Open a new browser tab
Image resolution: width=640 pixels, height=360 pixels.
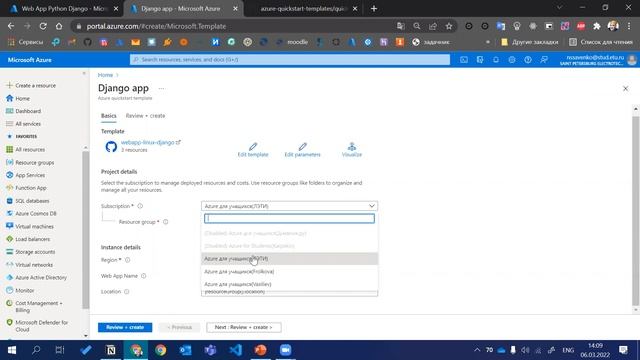(374, 9)
